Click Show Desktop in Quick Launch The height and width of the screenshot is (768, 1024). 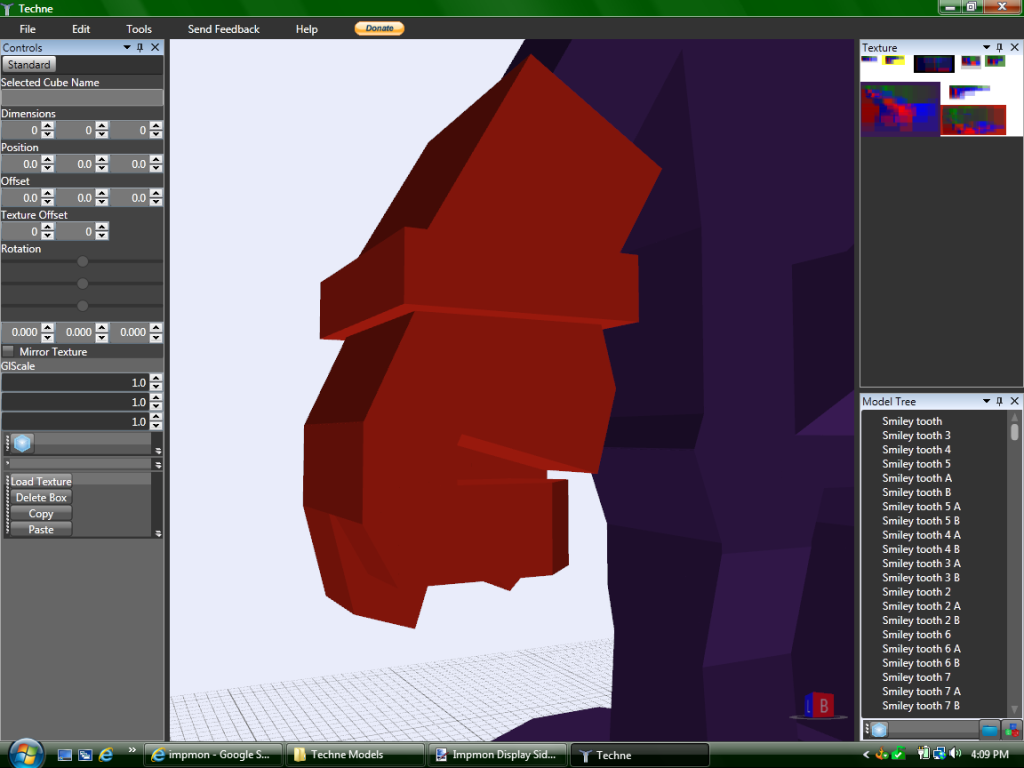click(65, 755)
